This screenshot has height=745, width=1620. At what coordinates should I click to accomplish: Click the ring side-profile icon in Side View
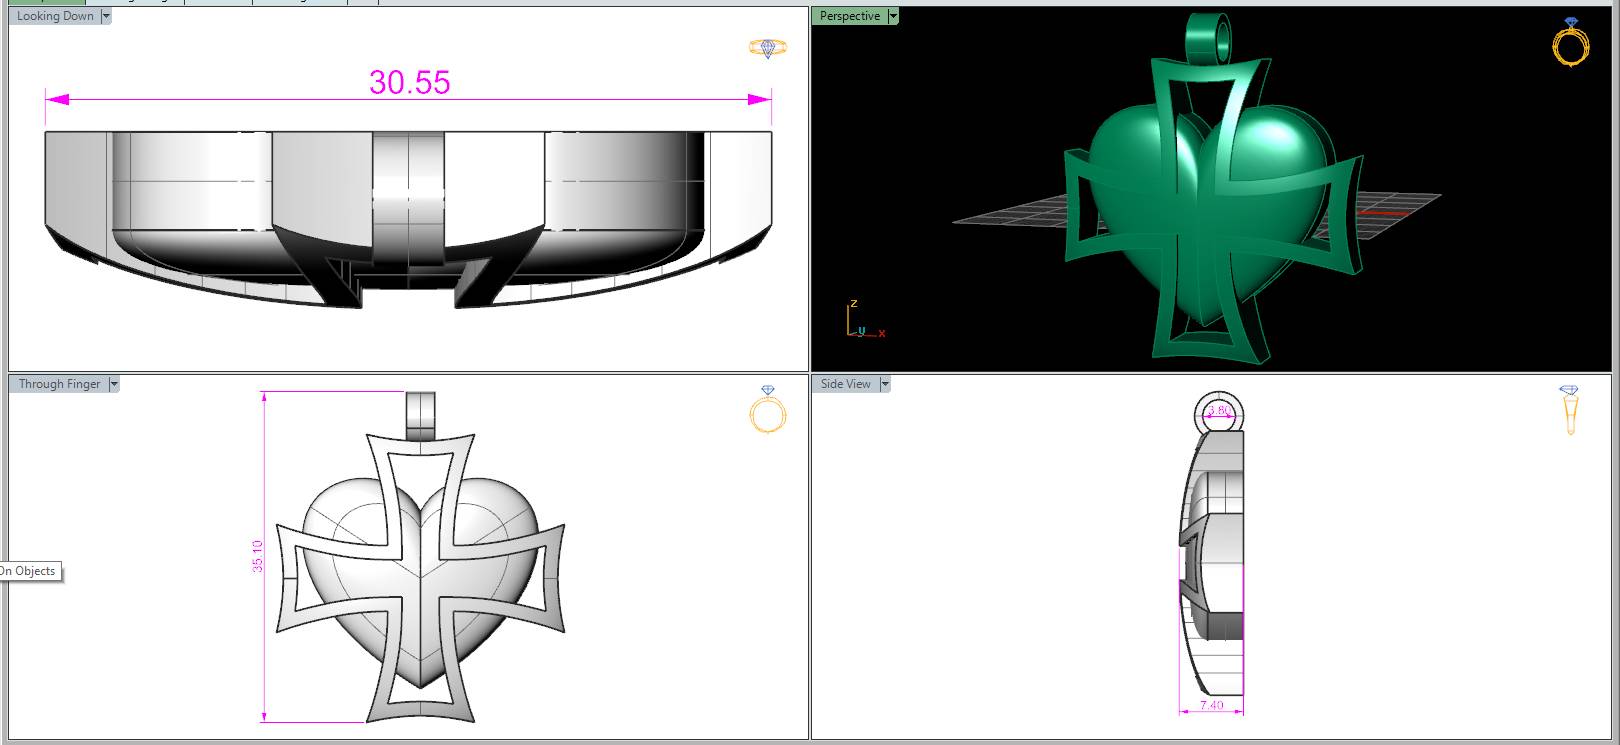pyautogui.click(x=1569, y=410)
